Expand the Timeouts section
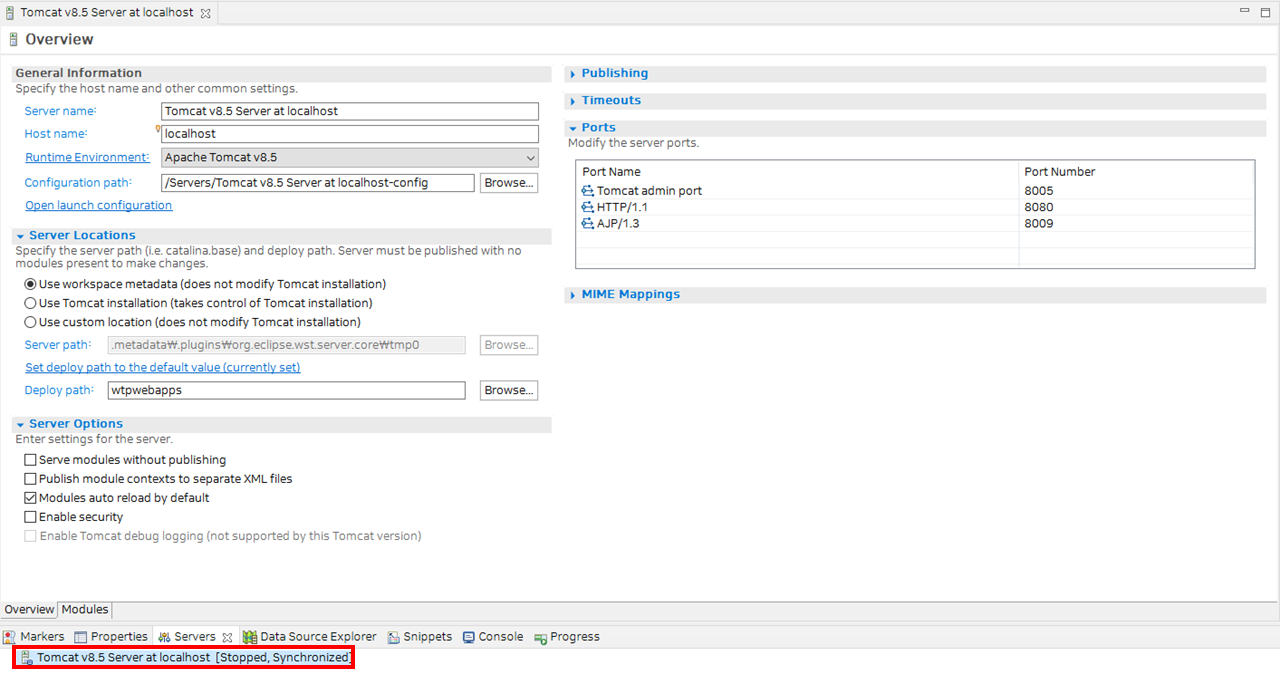This screenshot has width=1280, height=684. tap(572, 101)
